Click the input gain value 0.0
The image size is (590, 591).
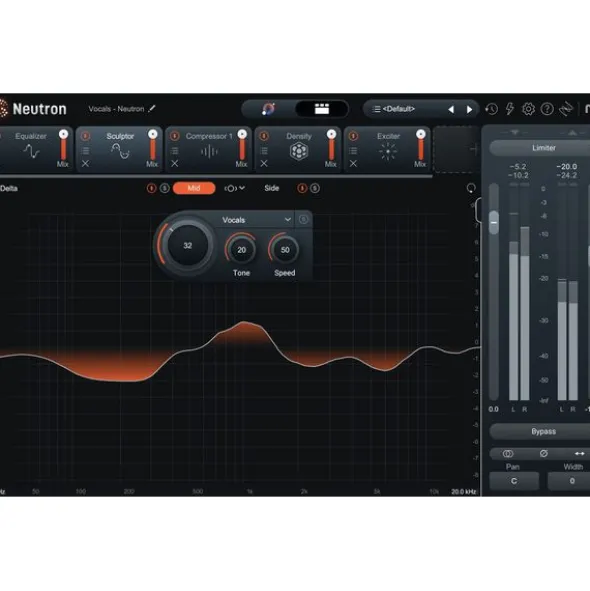click(493, 409)
